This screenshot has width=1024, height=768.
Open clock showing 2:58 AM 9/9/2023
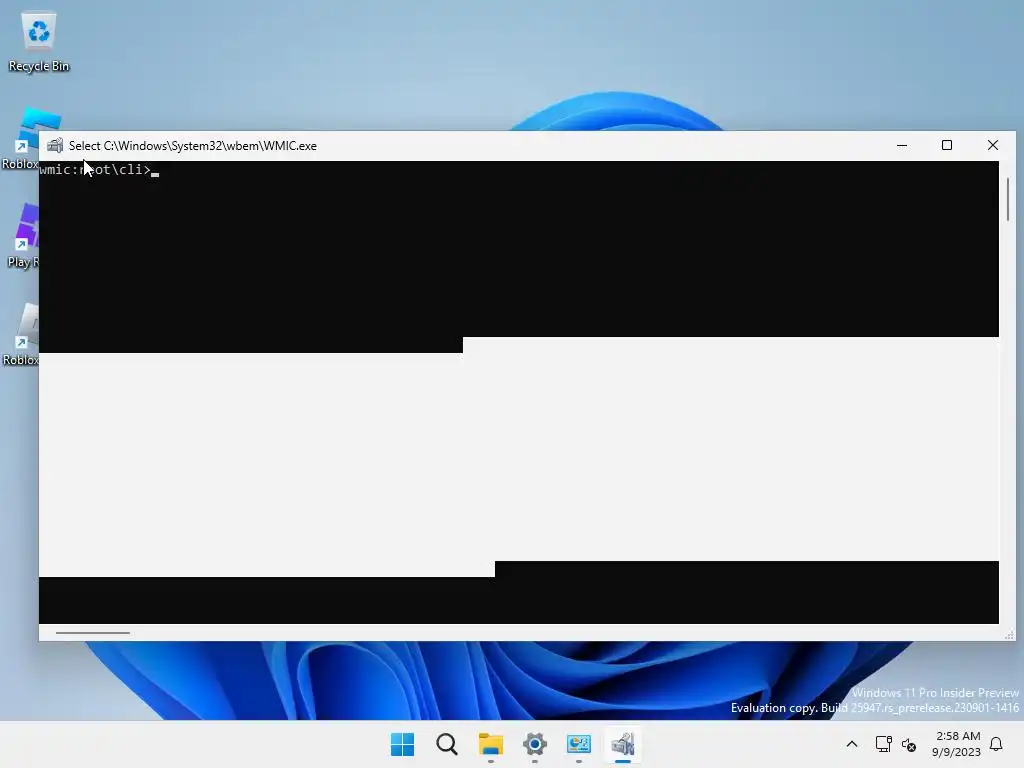click(x=957, y=744)
